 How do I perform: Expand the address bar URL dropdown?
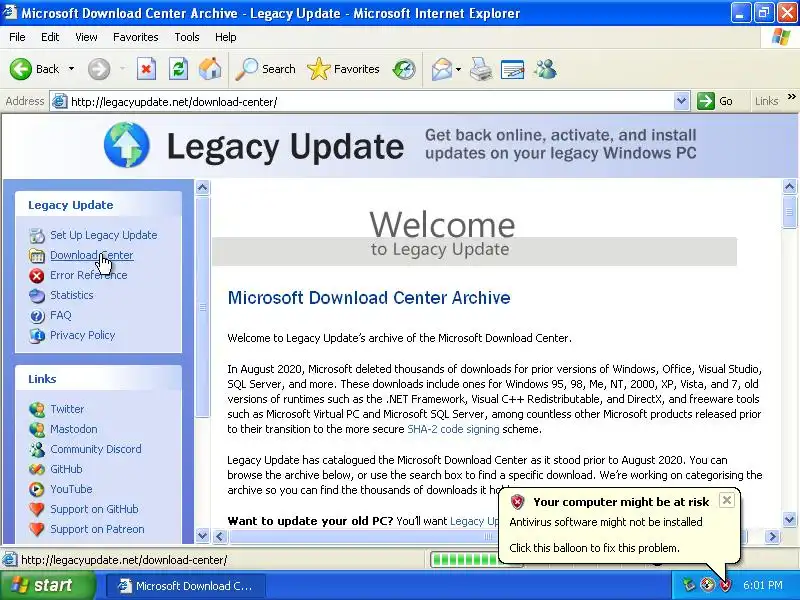pos(681,101)
